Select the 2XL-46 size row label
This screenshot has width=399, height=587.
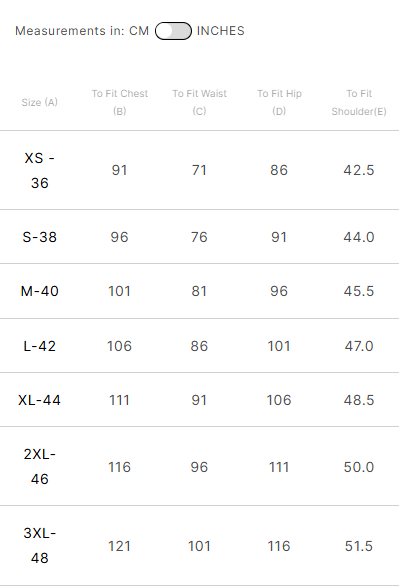(40, 466)
